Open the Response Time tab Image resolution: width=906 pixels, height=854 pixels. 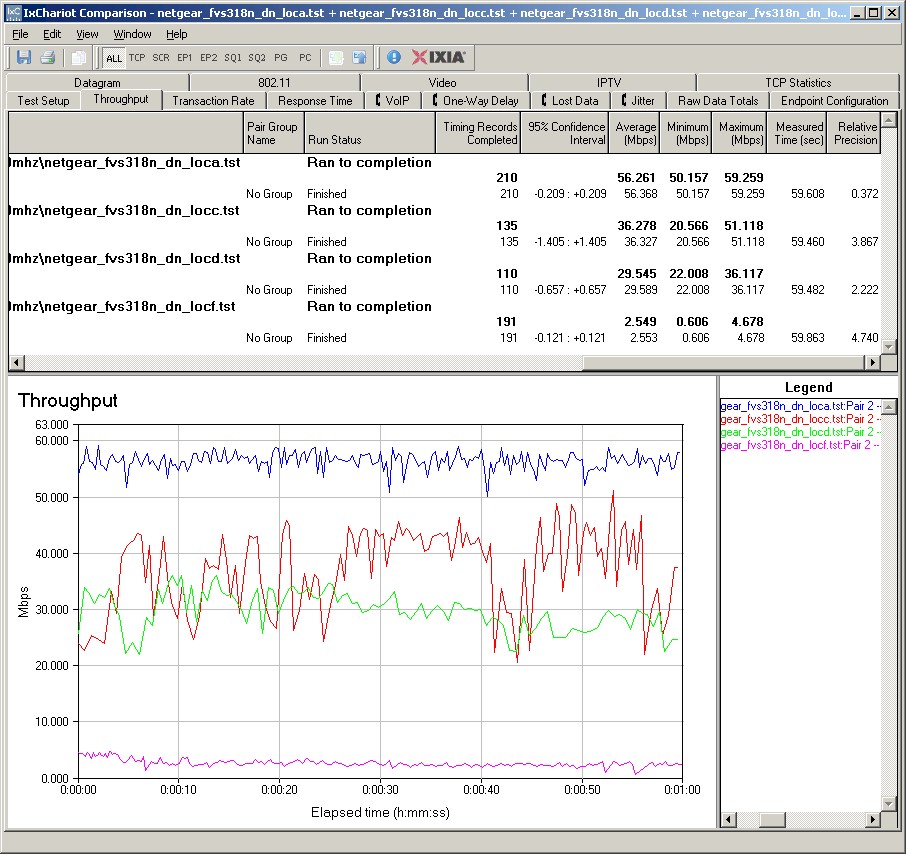pos(315,101)
